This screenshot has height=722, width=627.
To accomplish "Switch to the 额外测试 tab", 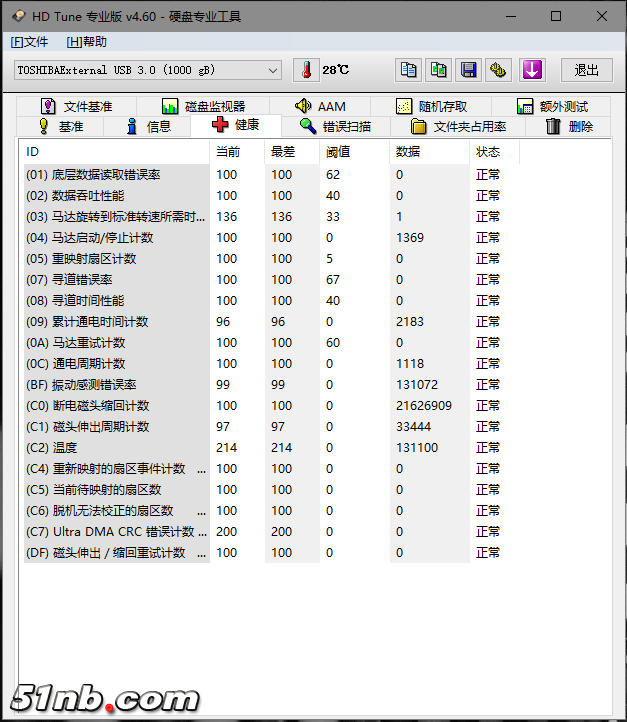I will (x=552, y=106).
